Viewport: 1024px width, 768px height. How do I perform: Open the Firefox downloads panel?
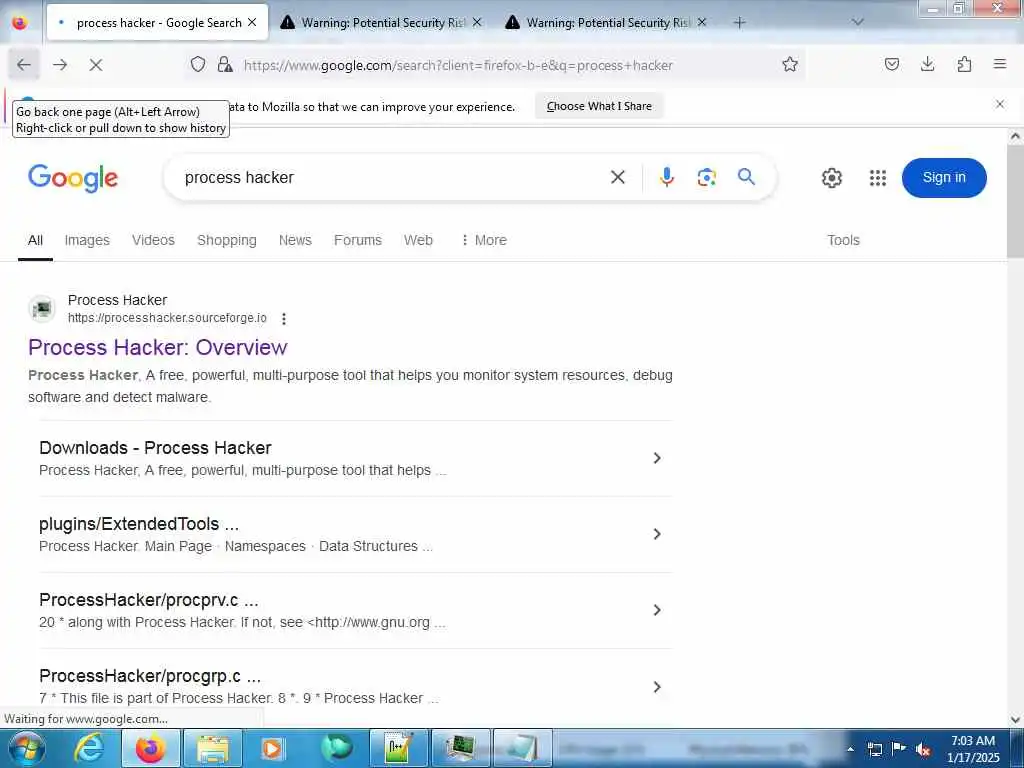click(x=927, y=64)
